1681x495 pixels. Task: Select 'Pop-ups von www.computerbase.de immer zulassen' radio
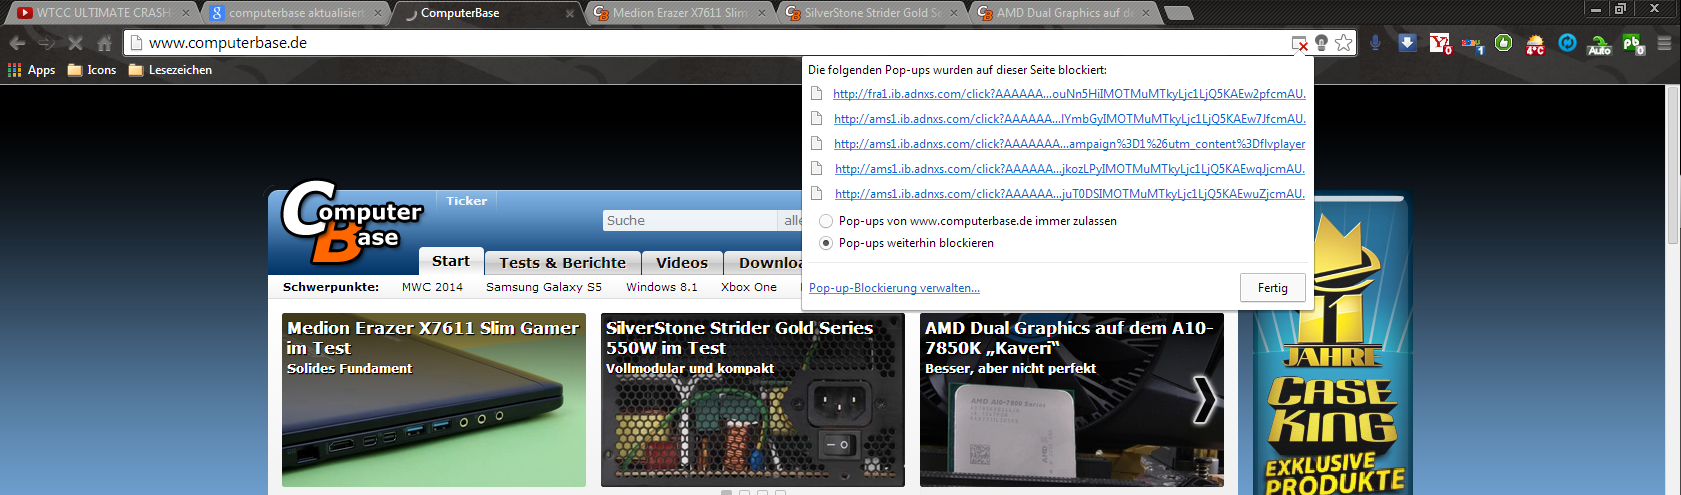pyautogui.click(x=826, y=221)
